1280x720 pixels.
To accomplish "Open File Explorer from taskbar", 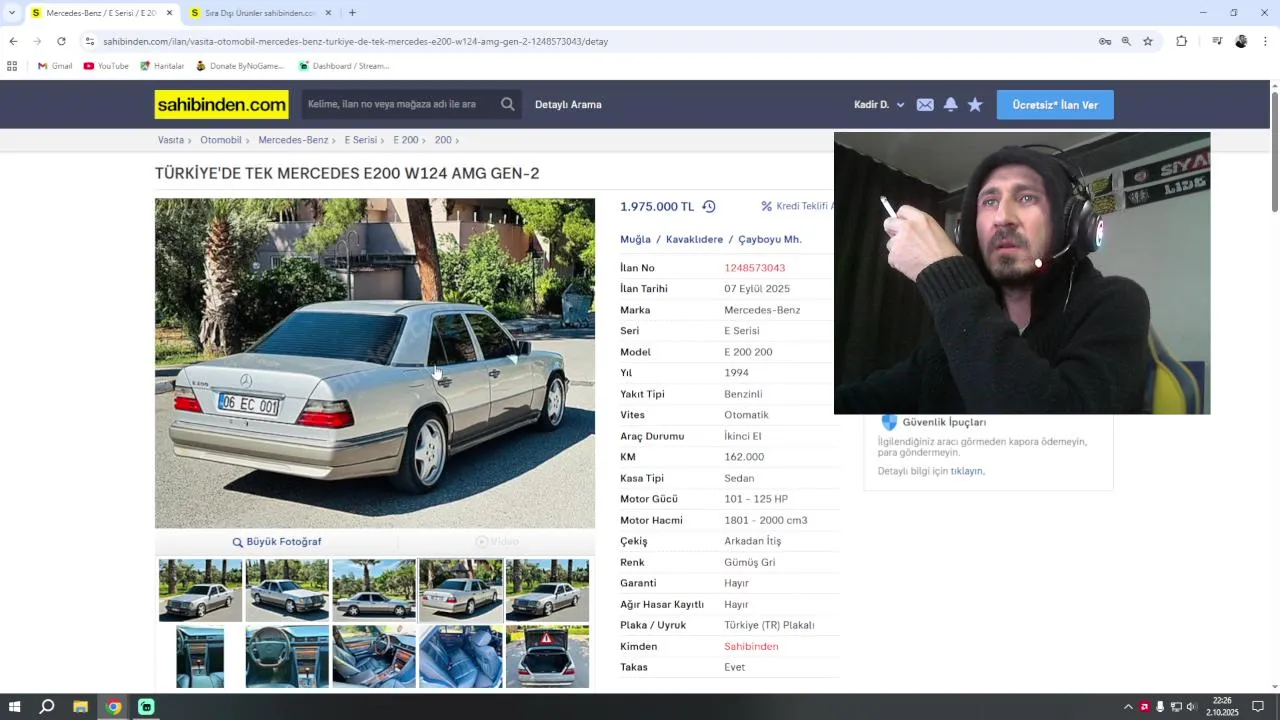I will pyautogui.click(x=80, y=707).
